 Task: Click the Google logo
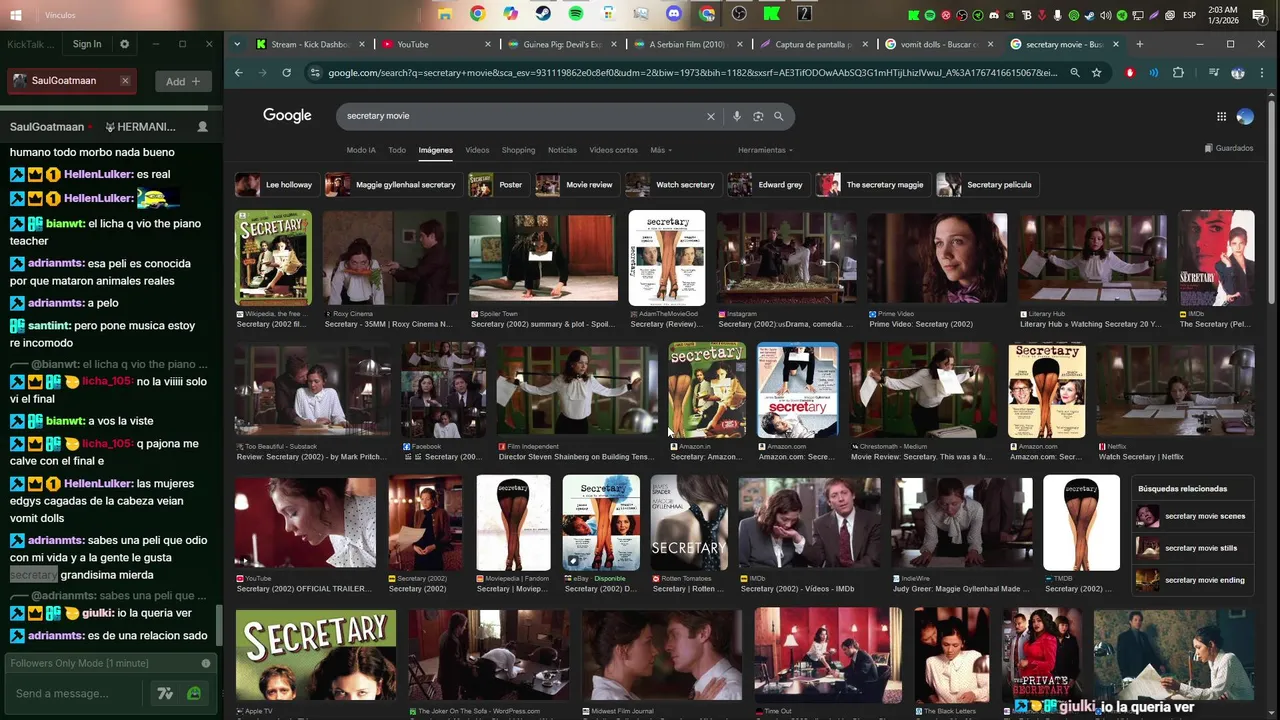click(287, 116)
